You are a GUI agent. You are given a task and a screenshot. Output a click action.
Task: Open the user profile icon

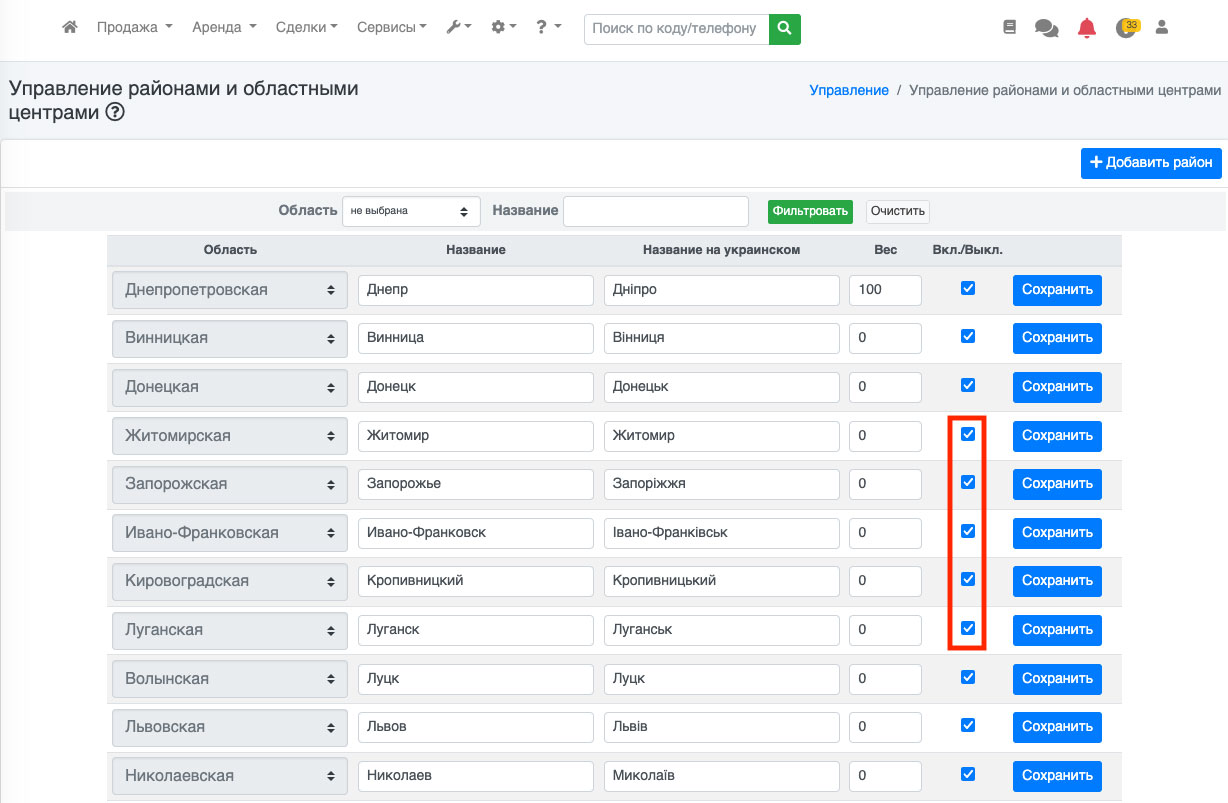point(1162,28)
